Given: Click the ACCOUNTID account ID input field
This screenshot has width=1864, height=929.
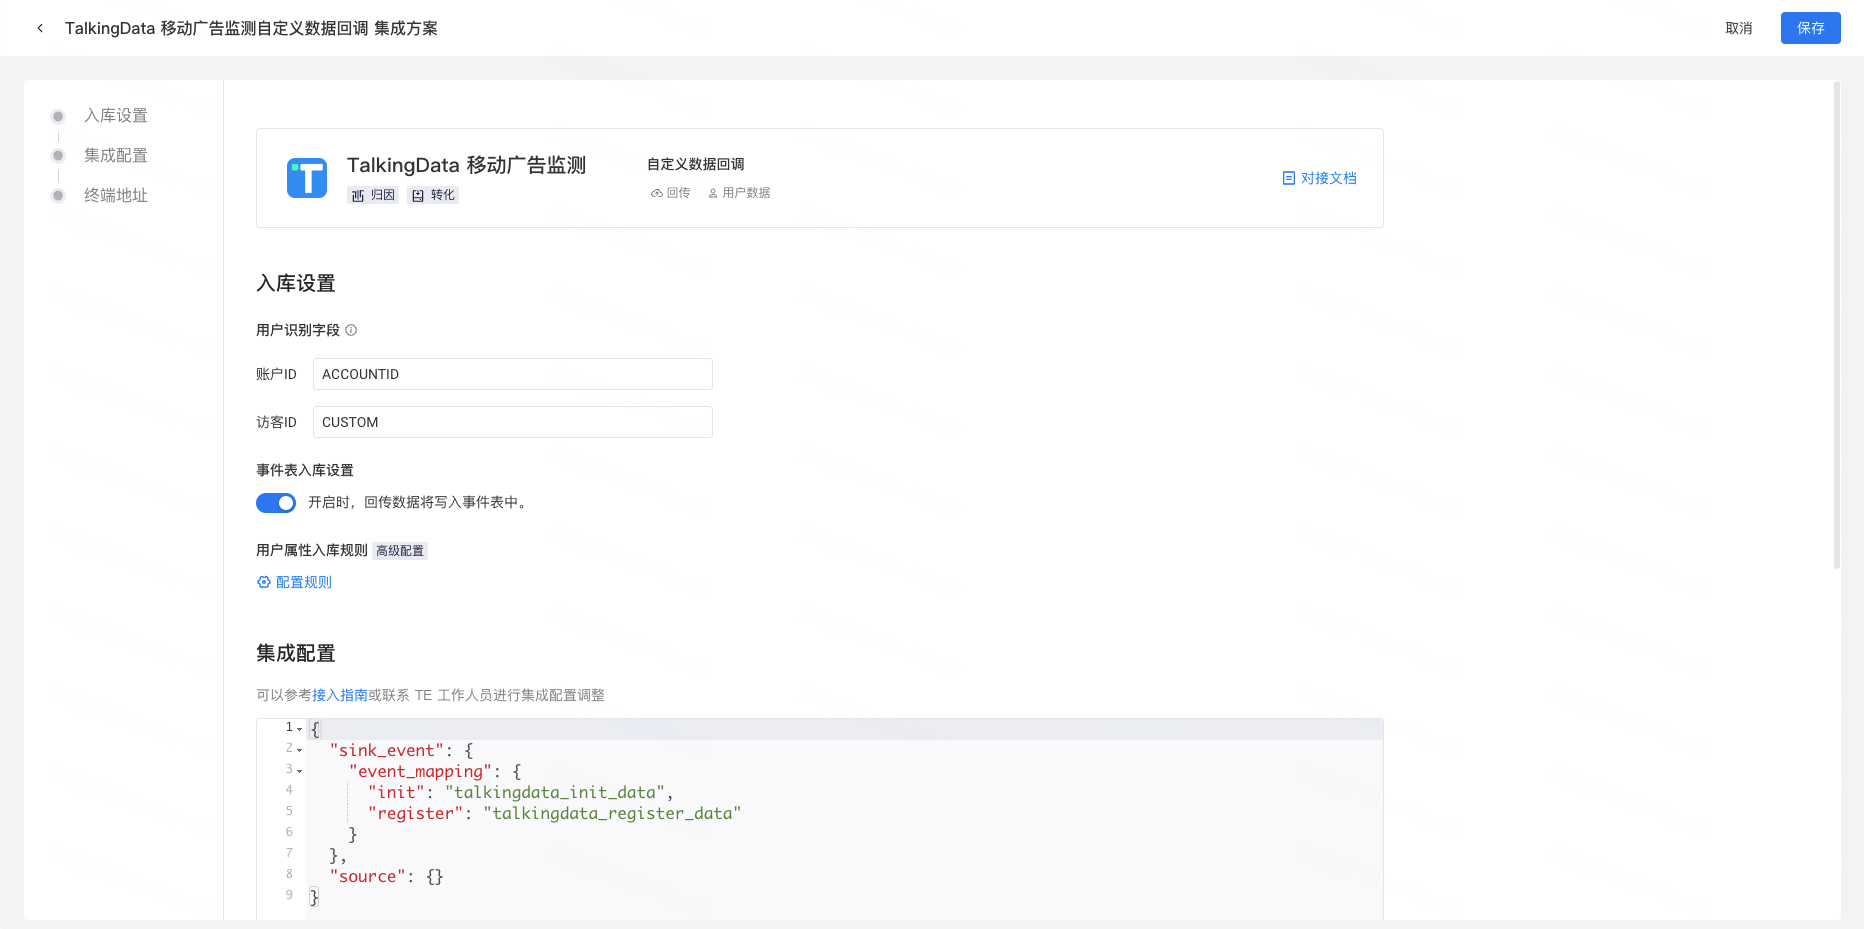Looking at the screenshot, I should tap(512, 374).
